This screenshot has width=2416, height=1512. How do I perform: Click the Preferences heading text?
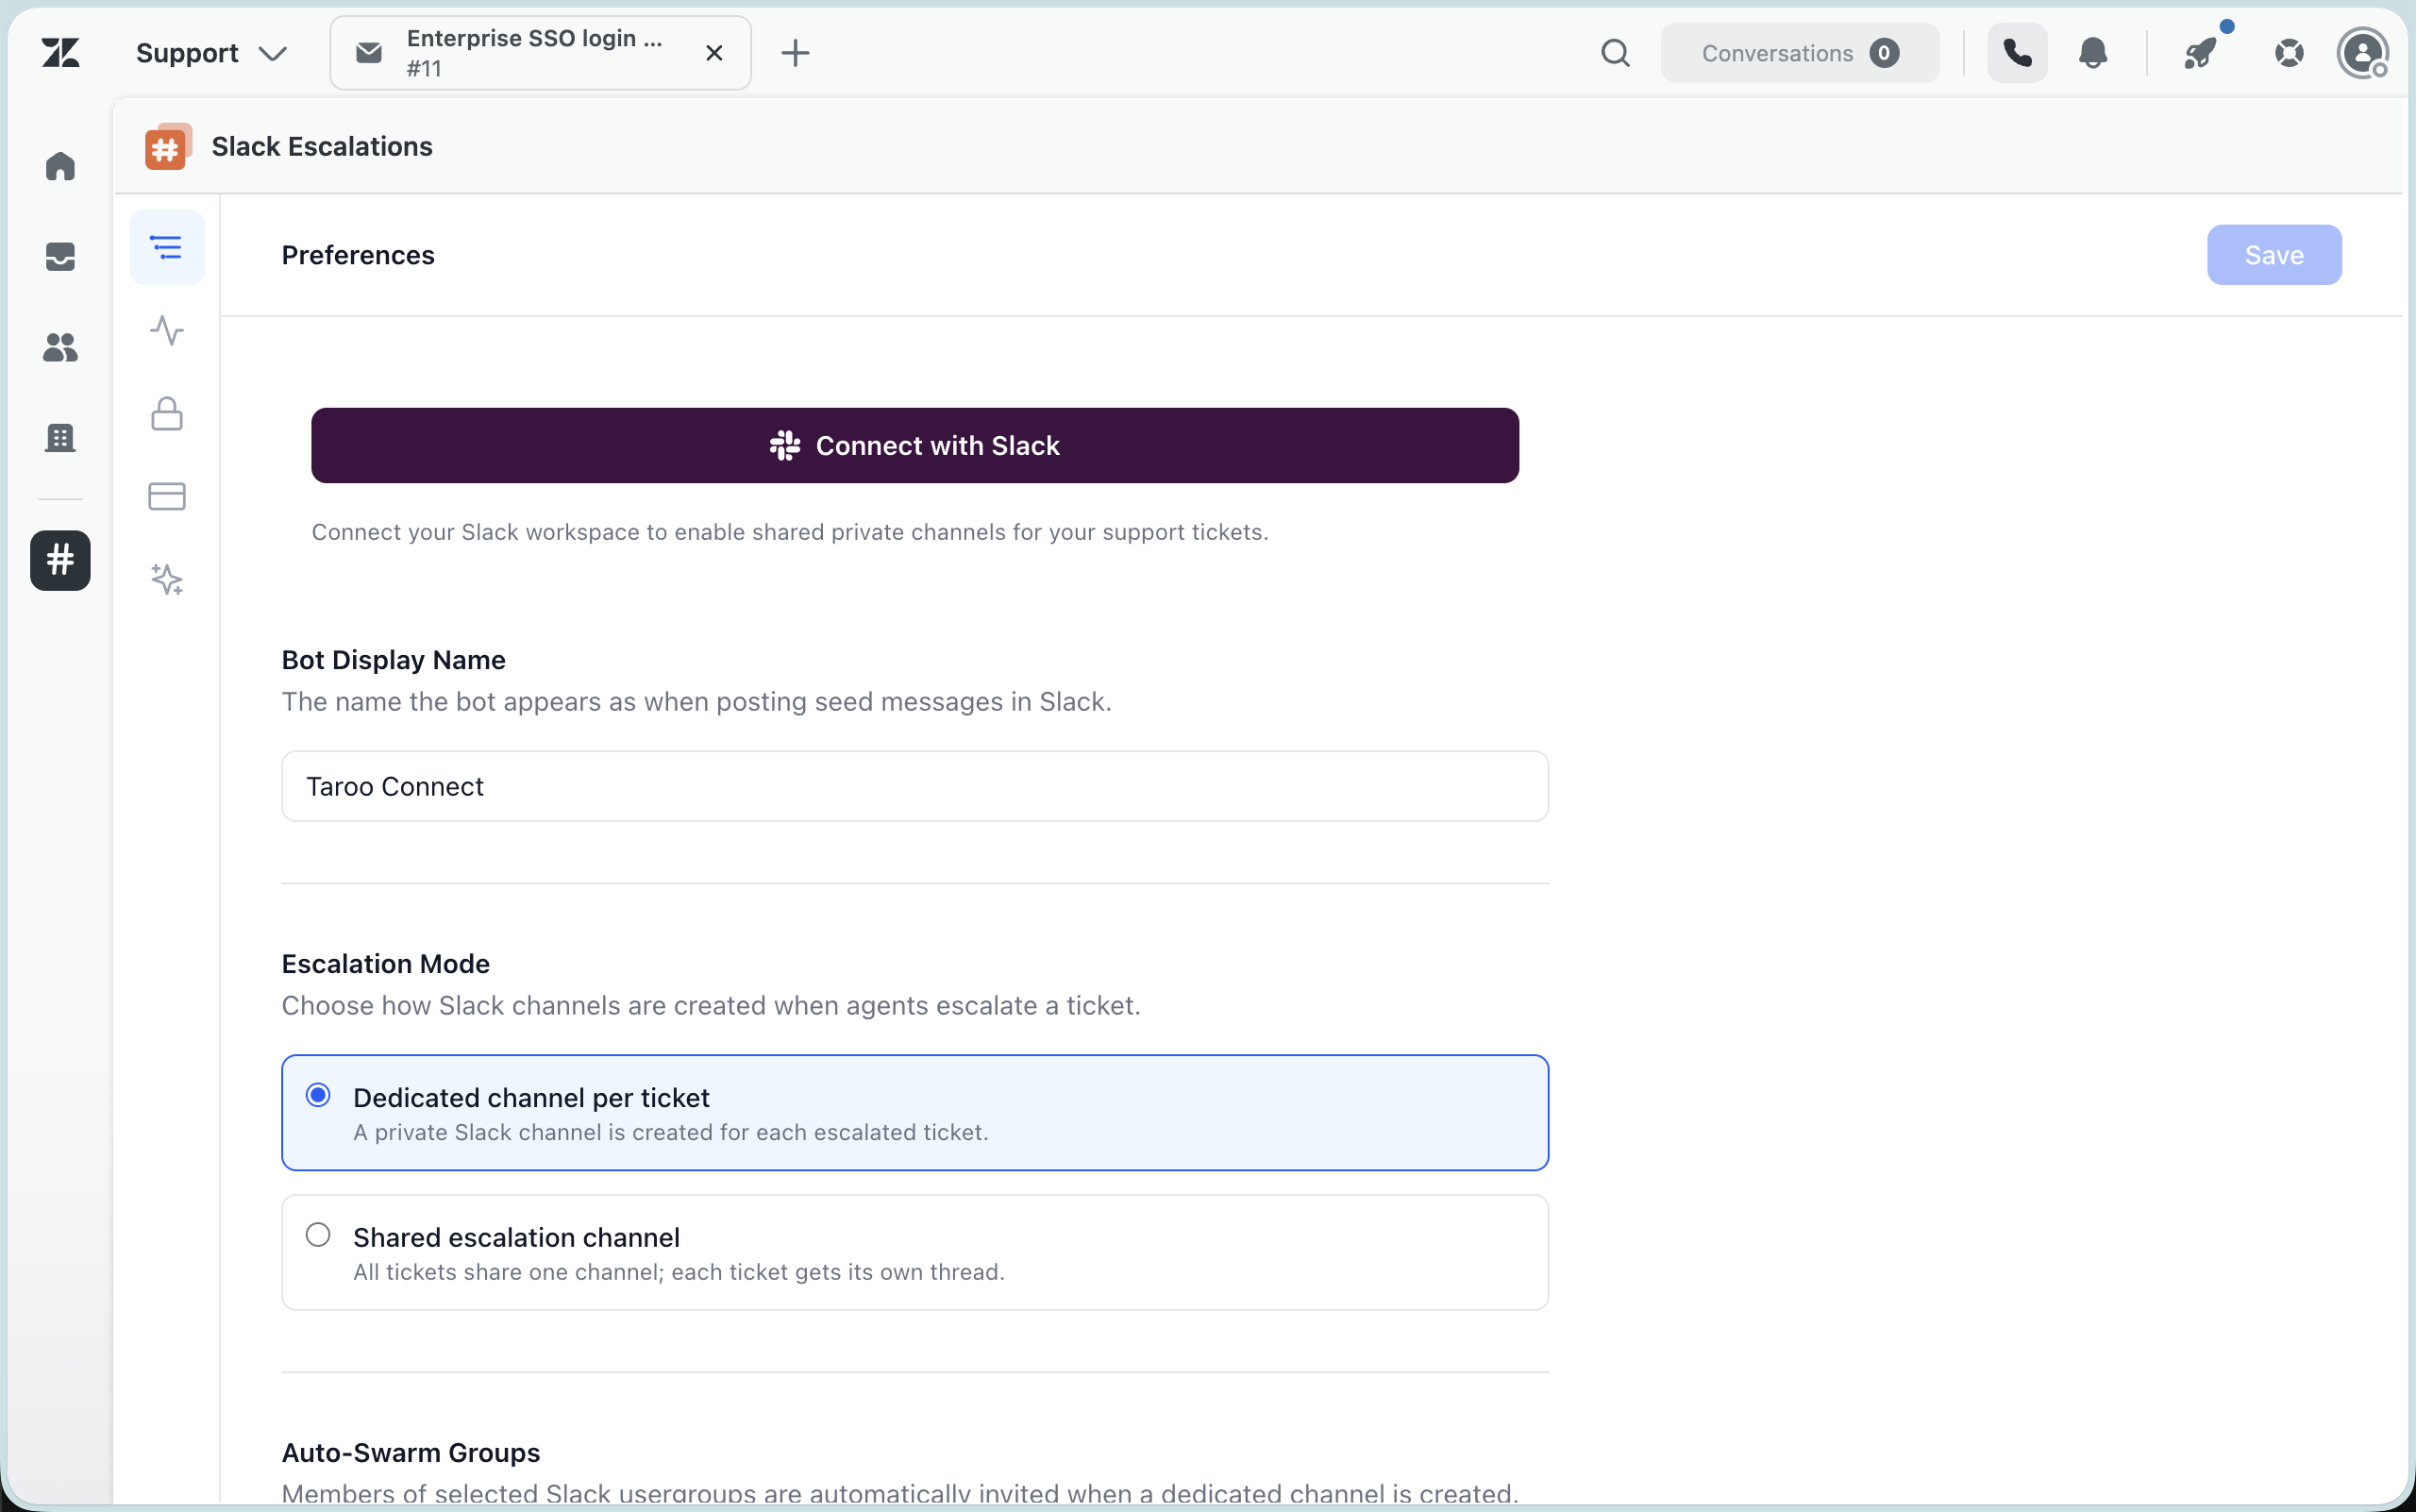click(x=358, y=255)
